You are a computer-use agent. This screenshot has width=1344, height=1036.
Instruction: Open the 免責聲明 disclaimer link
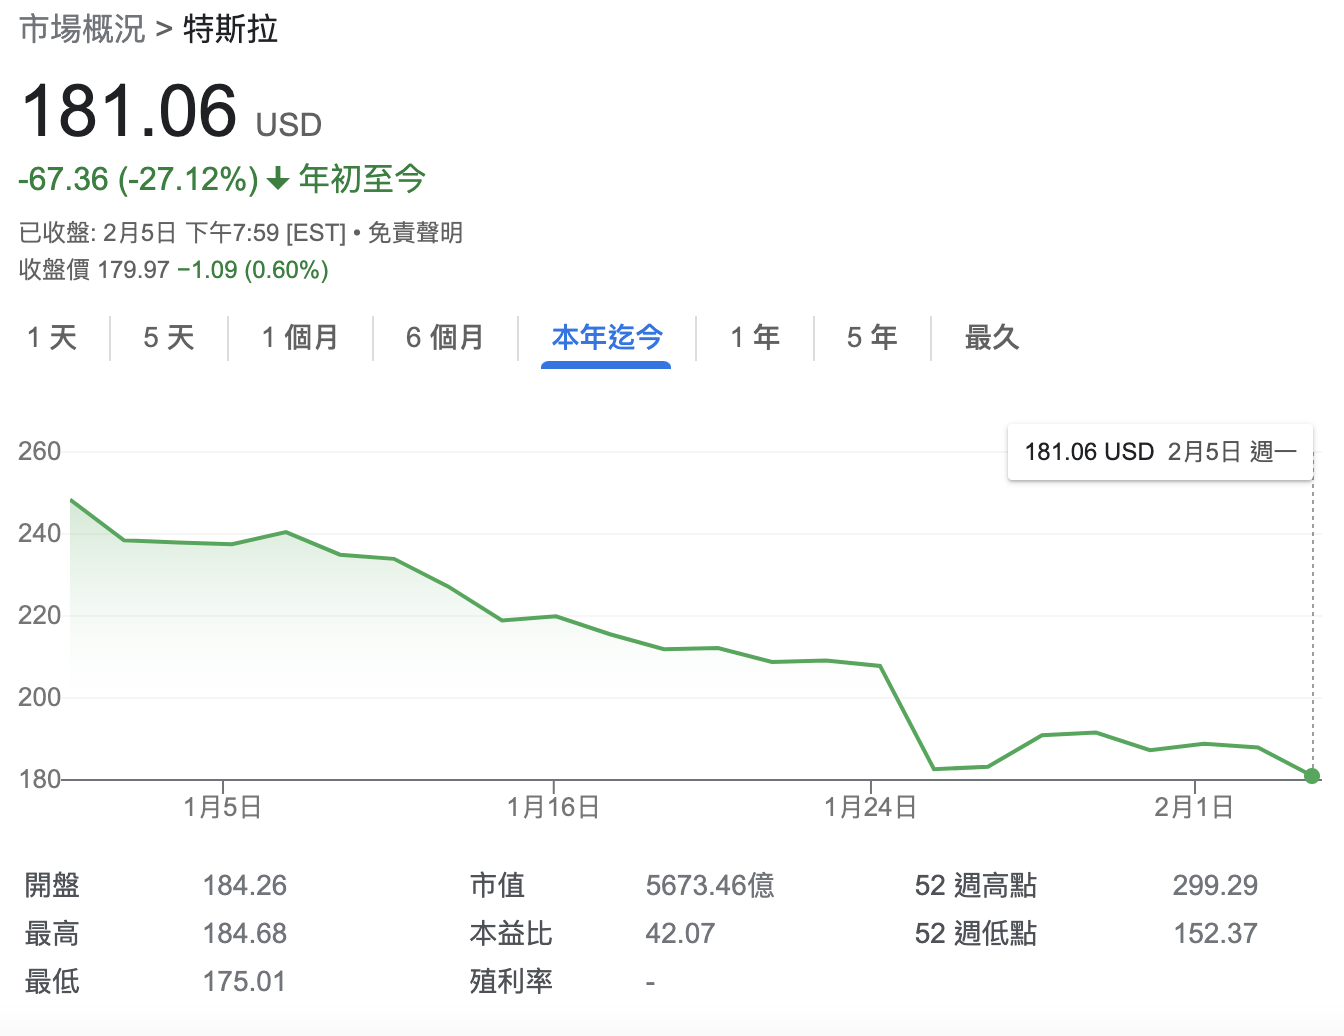click(x=415, y=233)
